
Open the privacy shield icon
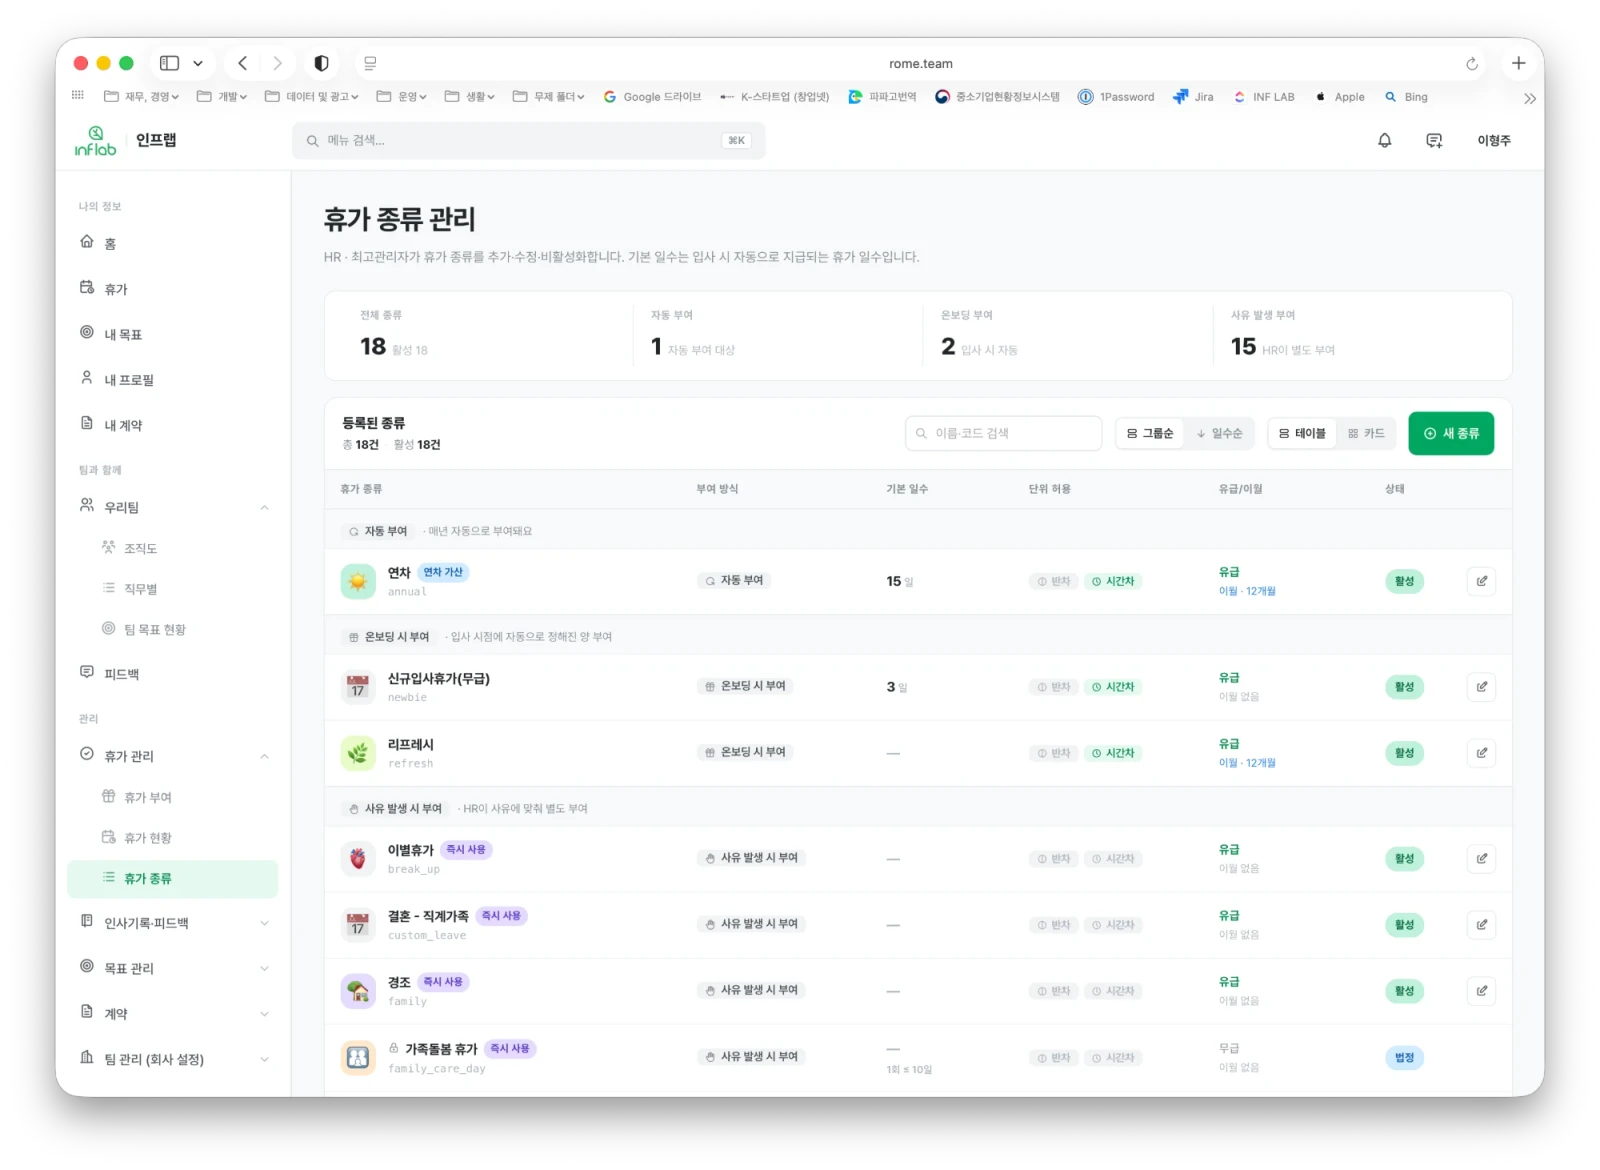[x=321, y=63]
